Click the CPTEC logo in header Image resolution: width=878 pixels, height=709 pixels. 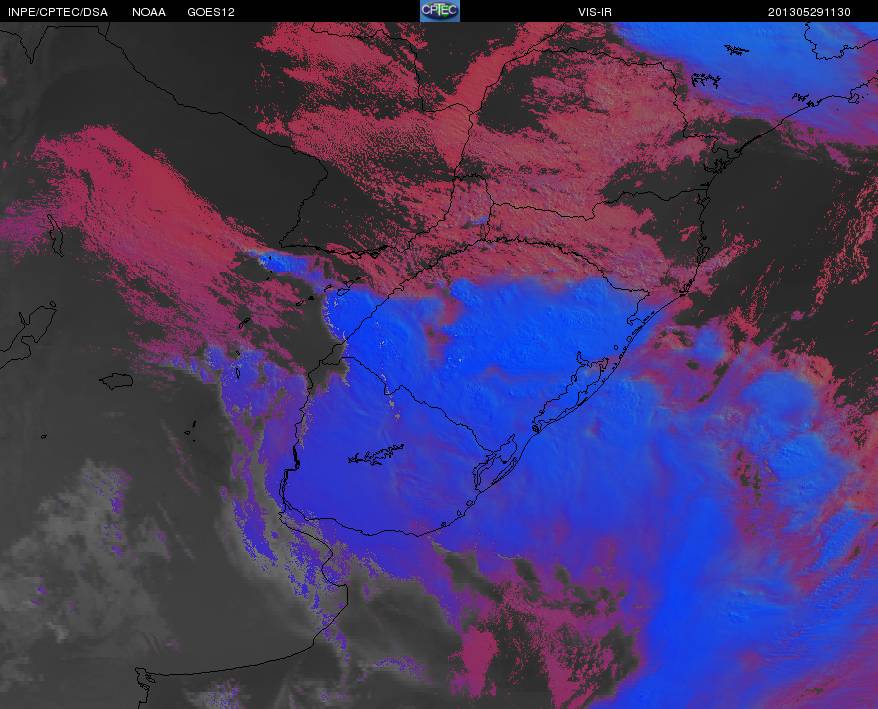(440, 11)
